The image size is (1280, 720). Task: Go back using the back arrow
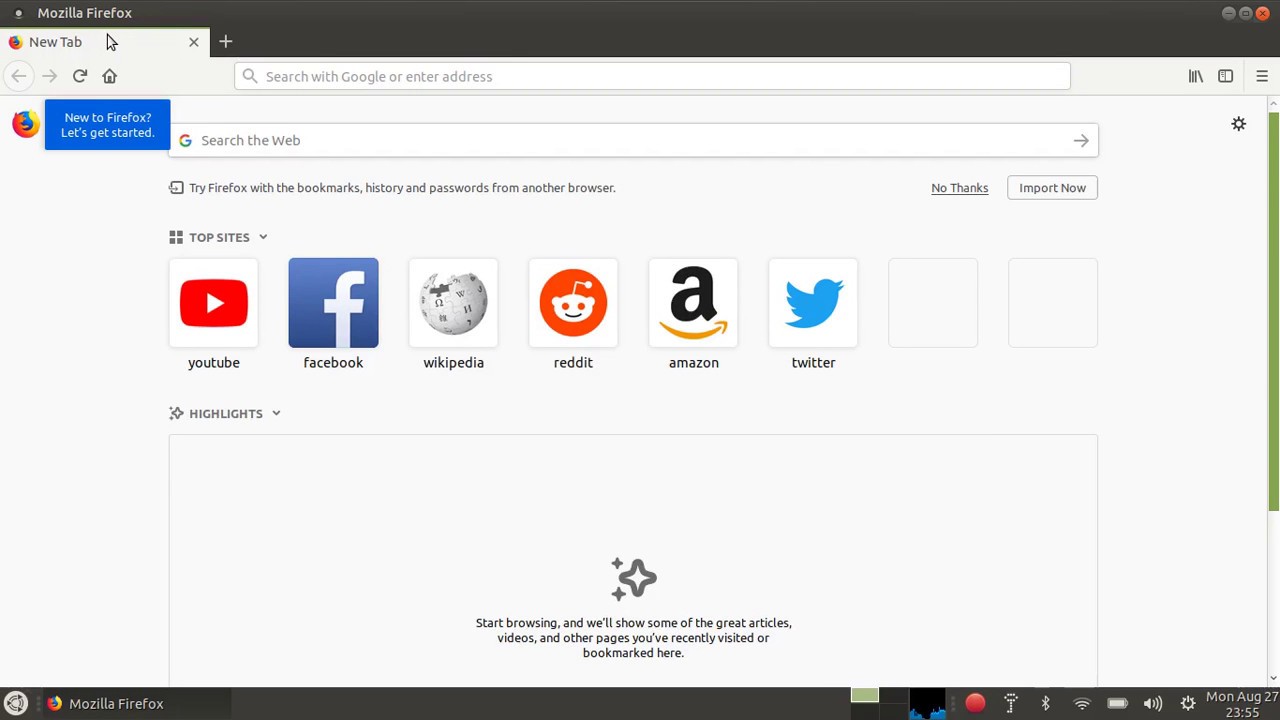coord(19,76)
